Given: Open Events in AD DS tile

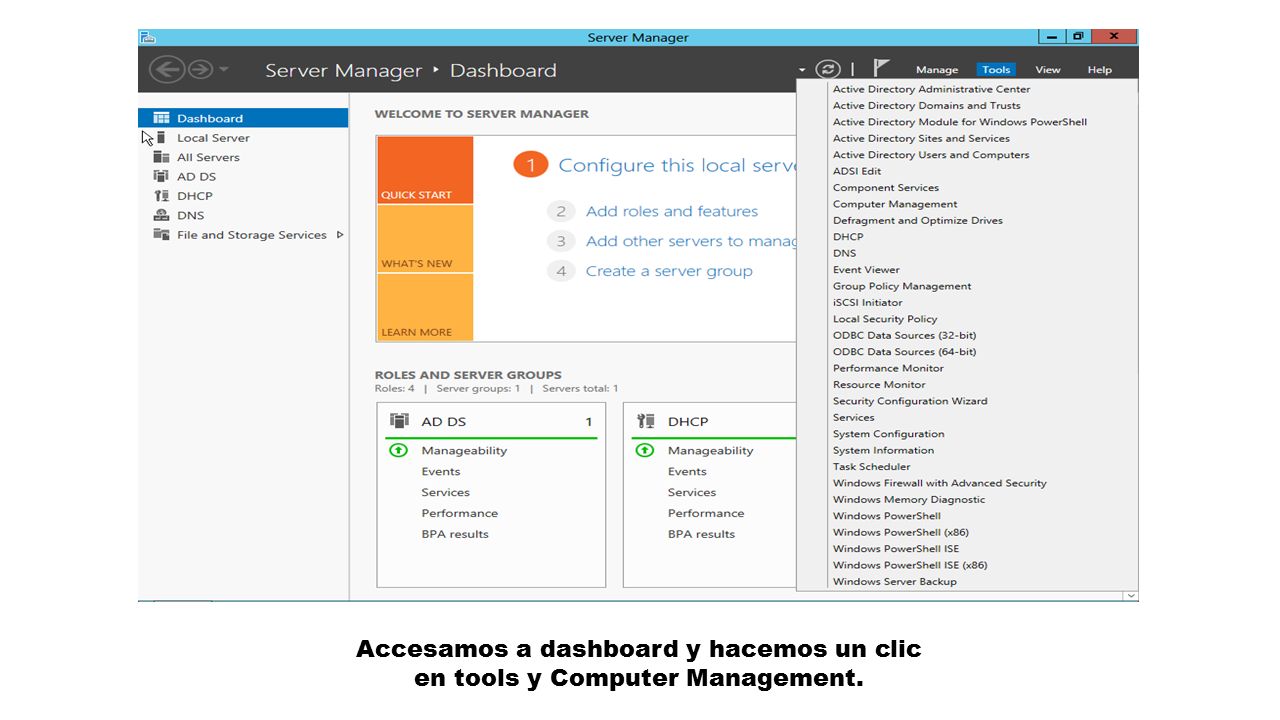Looking at the screenshot, I should (x=441, y=472).
